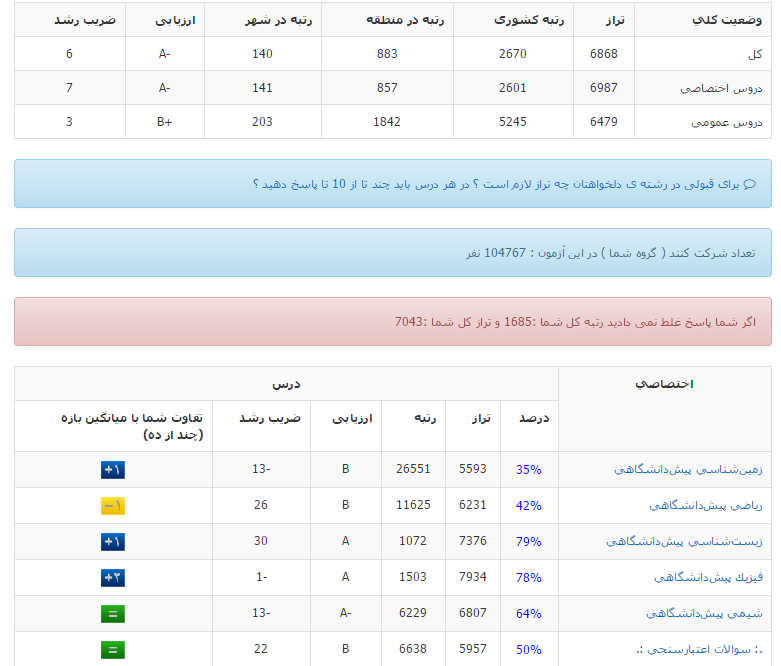Click the speech bubble icon in the blue banner
This screenshot has width=781, height=666.
point(750,184)
